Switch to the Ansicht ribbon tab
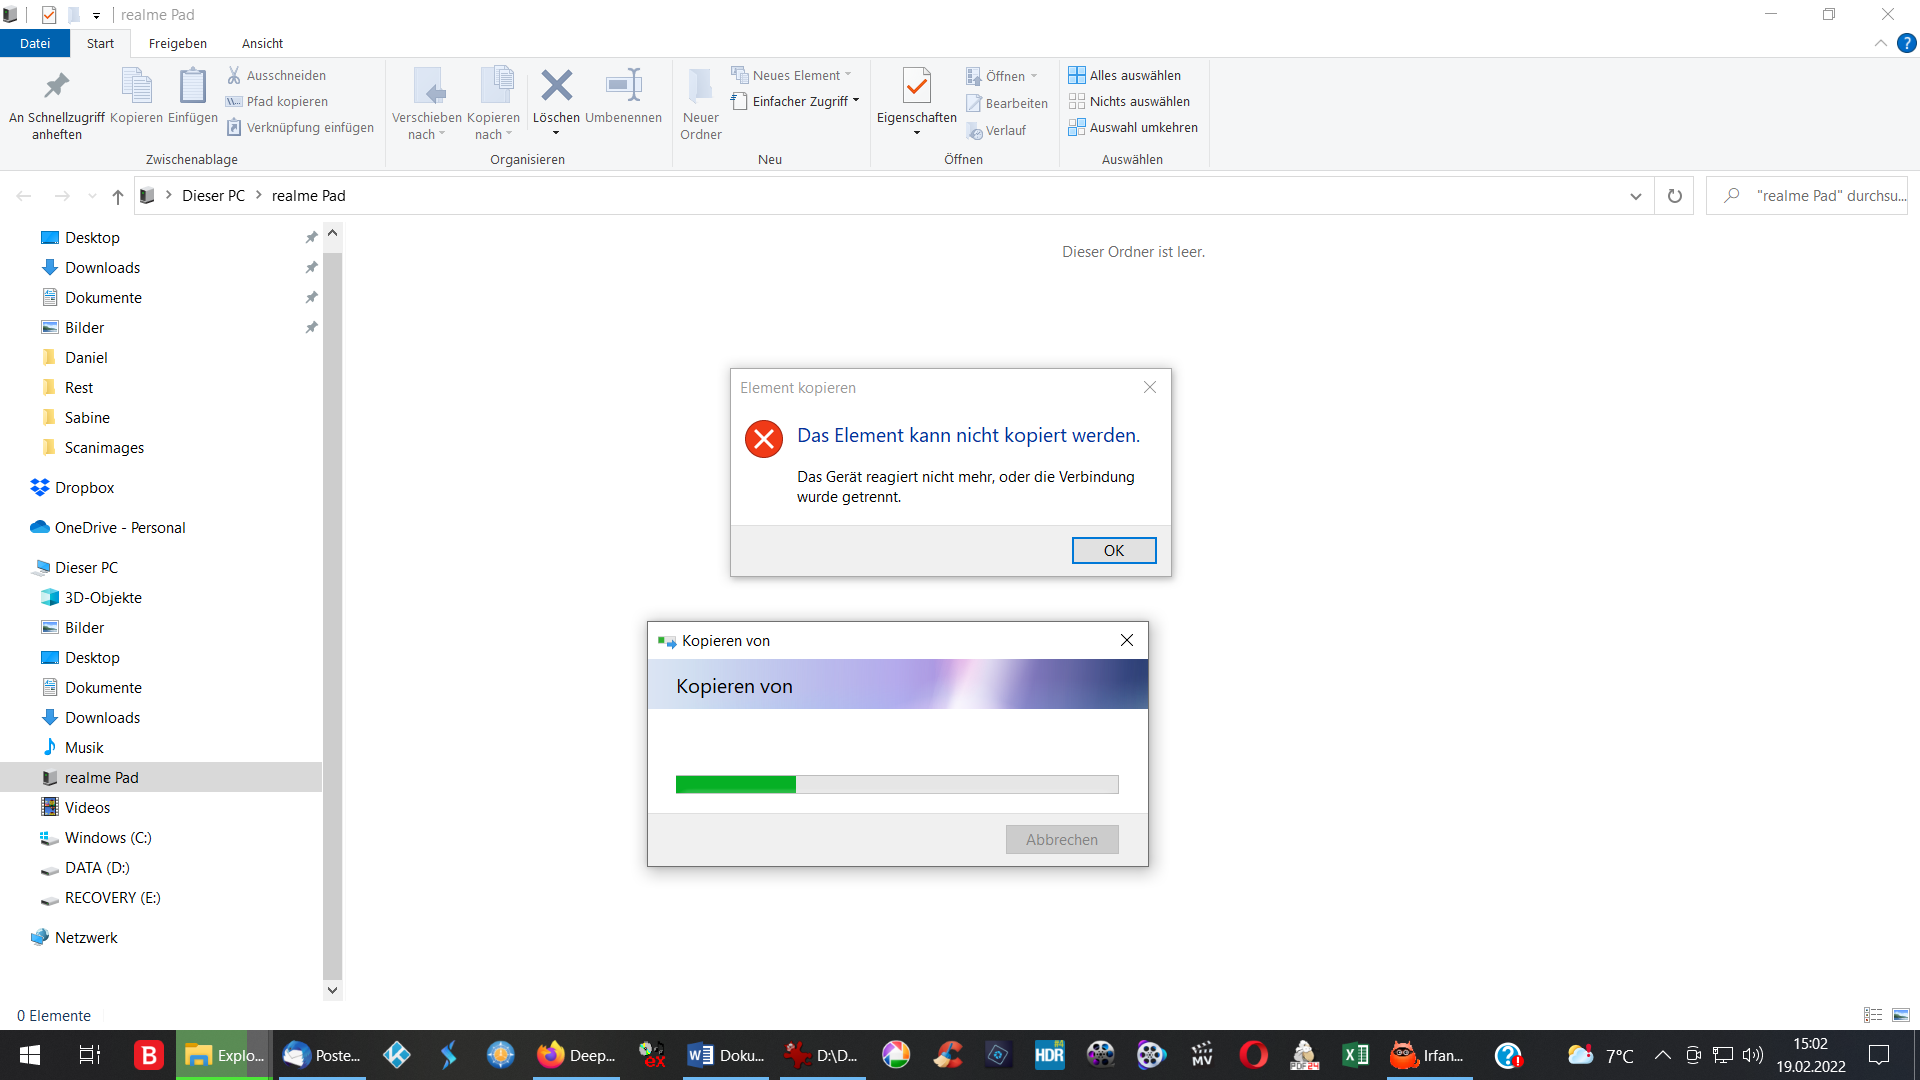The image size is (1920, 1080). click(262, 43)
